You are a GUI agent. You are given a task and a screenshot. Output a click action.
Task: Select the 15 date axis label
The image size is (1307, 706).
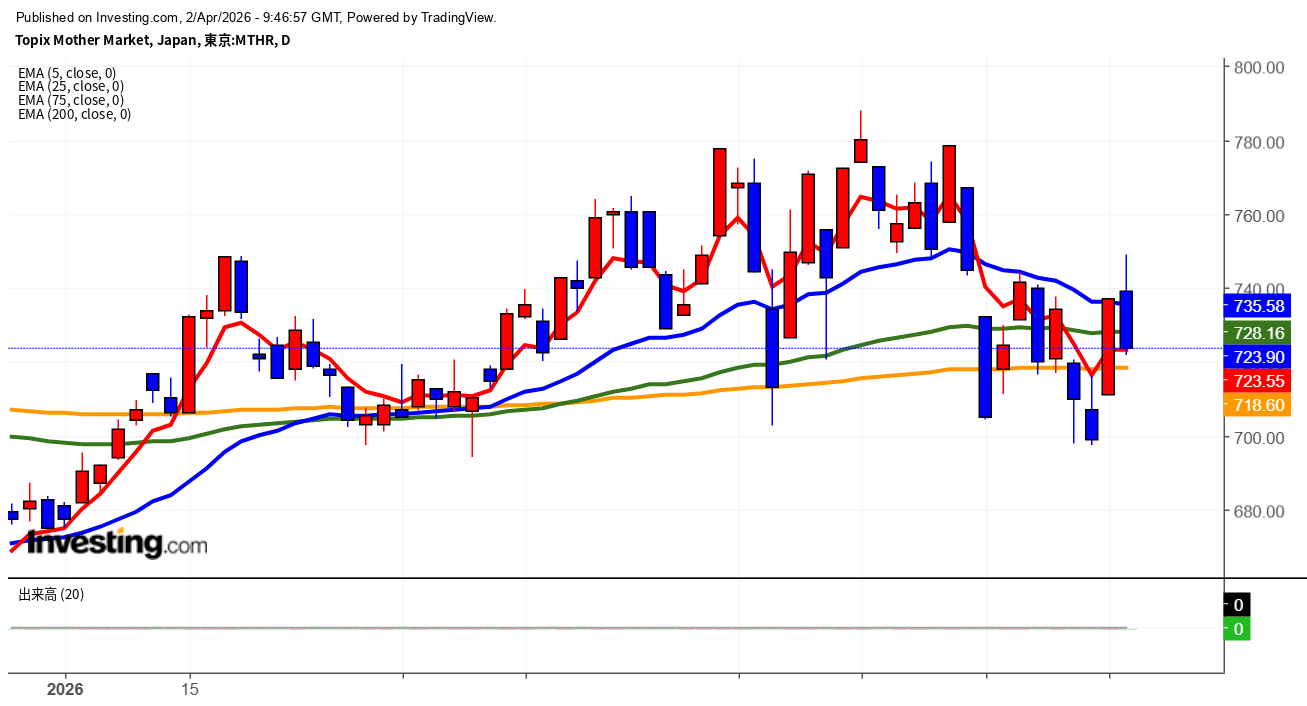coord(190,690)
